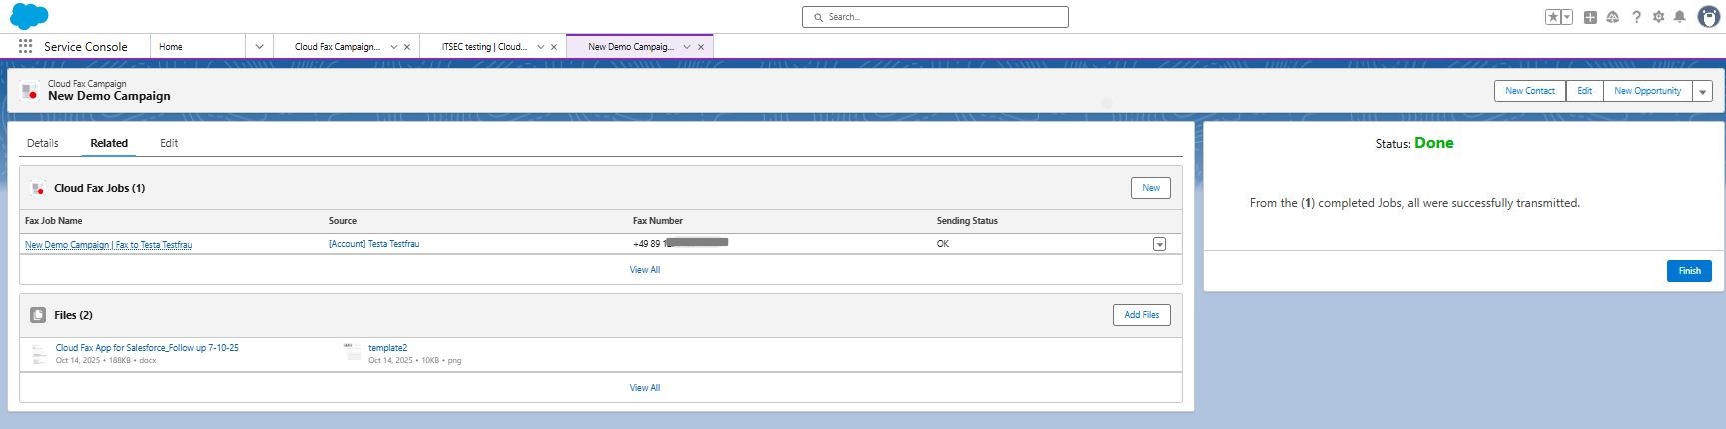Click the Add Files button

[x=1141, y=315]
